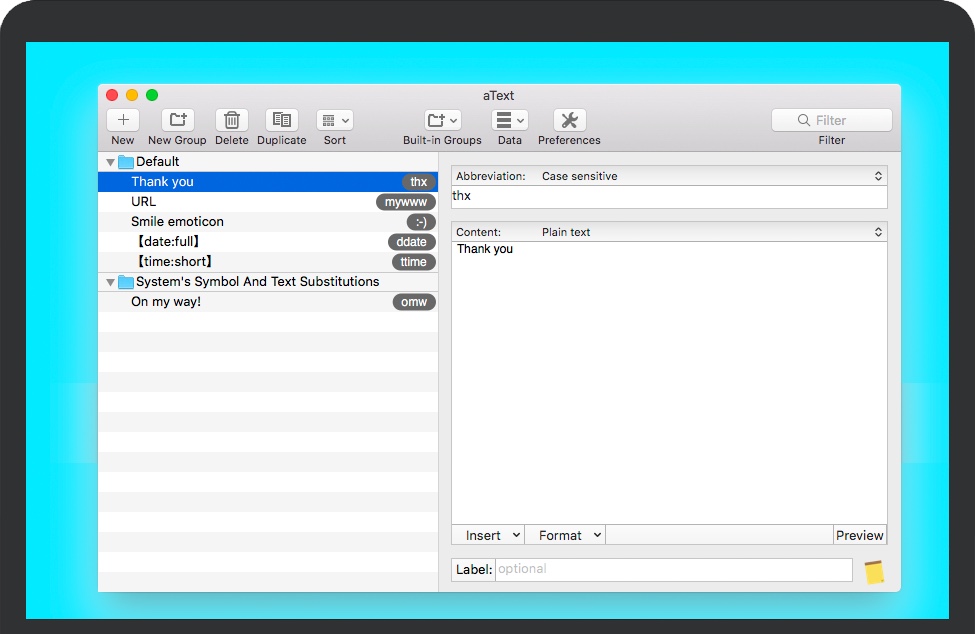Select the Smile emoticon snippet

[x=177, y=222]
